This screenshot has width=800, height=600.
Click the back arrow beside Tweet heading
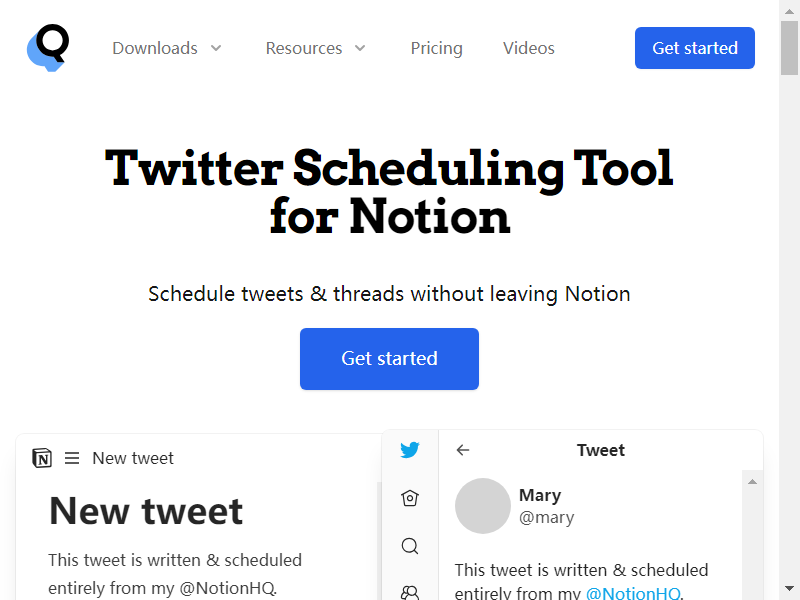coord(463,450)
